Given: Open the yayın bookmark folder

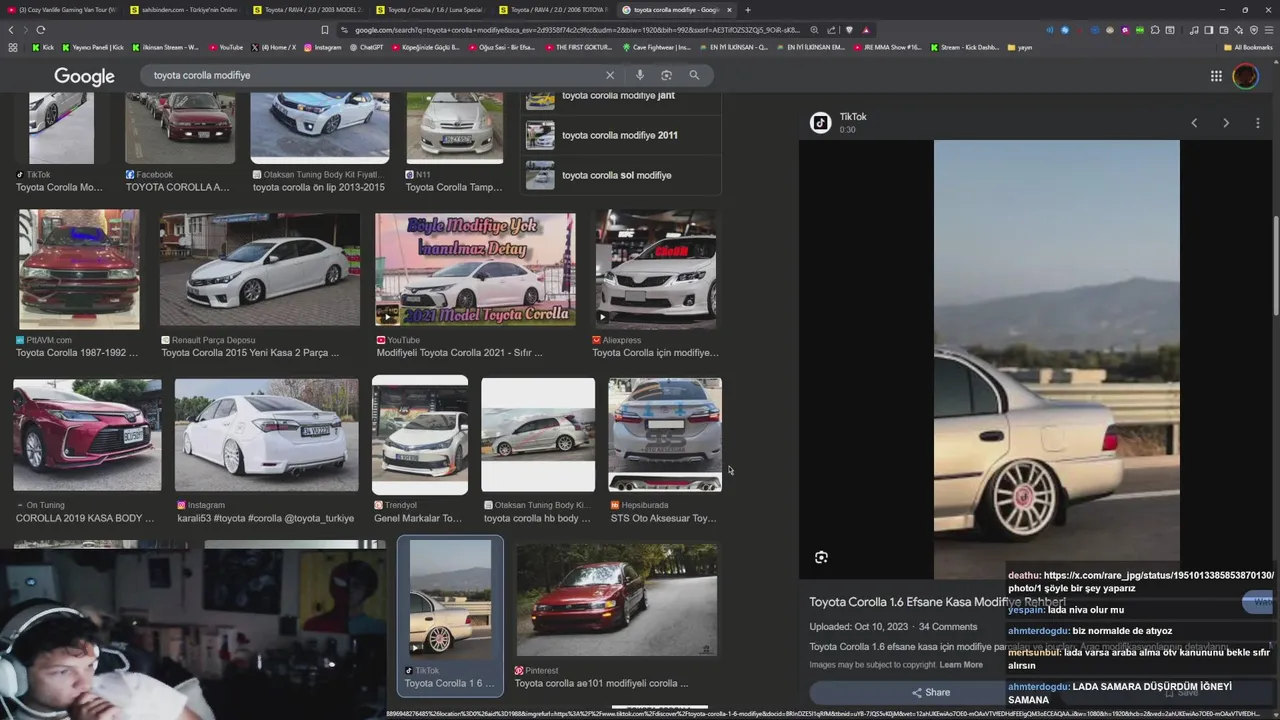Looking at the screenshot, I should 1020,47.
